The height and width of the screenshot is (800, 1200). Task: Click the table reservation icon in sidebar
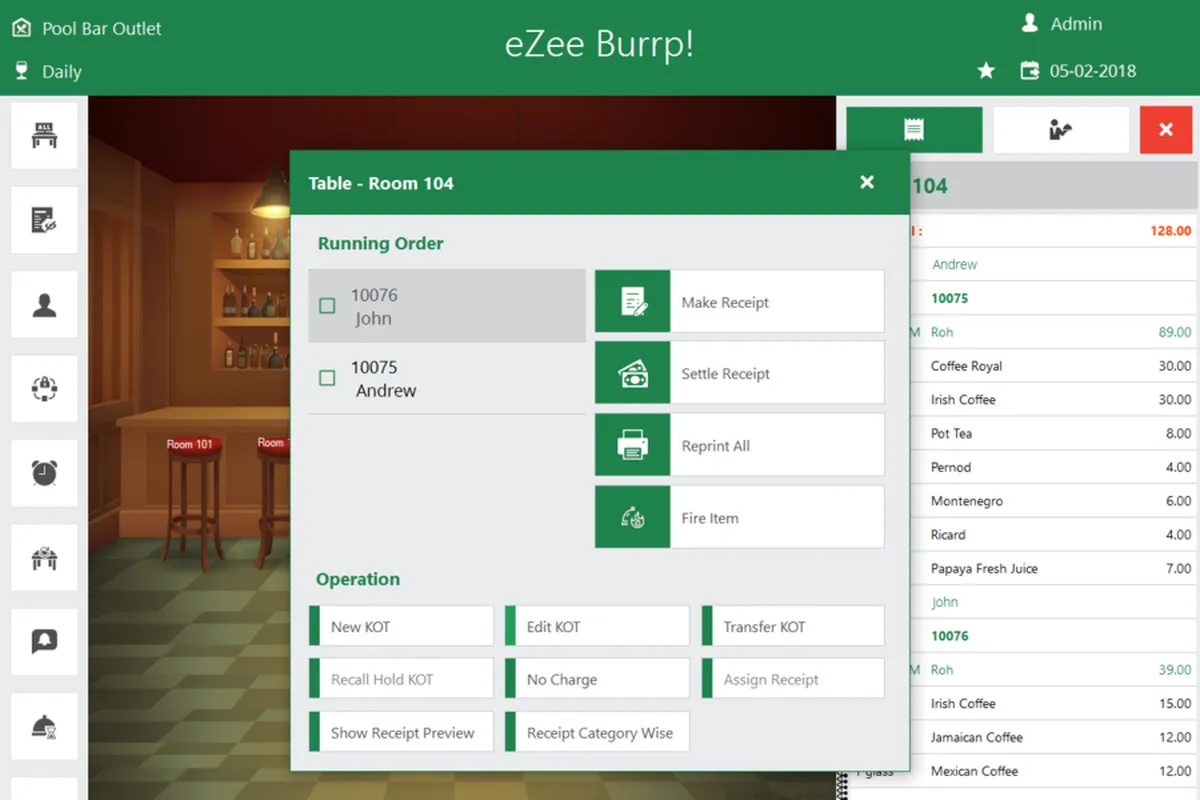[x=44, y=557]
